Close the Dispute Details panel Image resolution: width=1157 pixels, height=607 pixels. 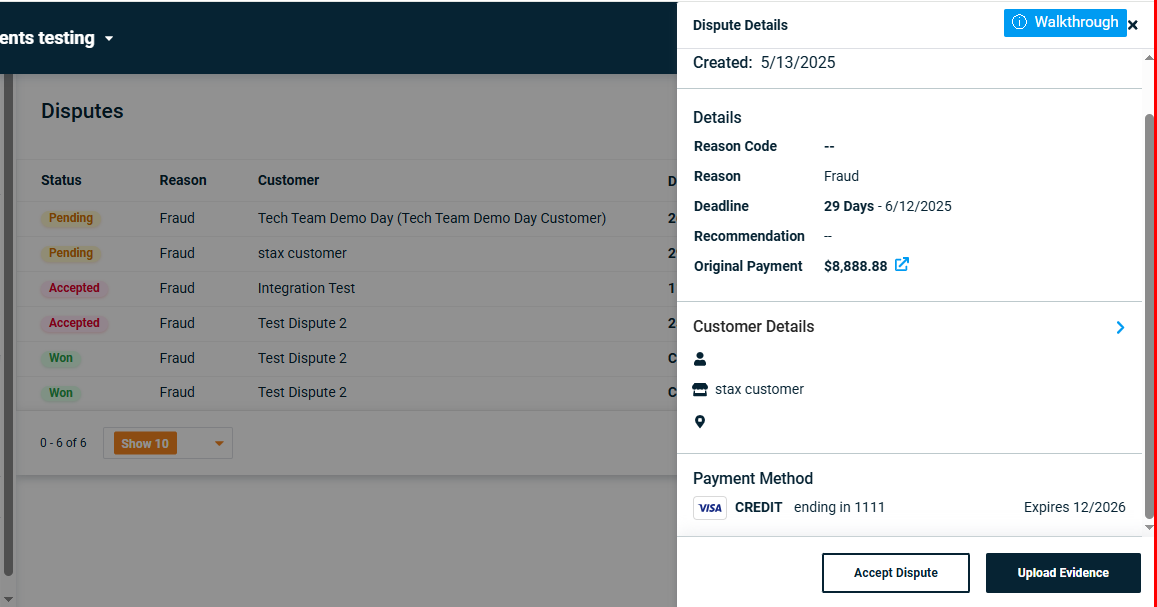pos(1133,25)
